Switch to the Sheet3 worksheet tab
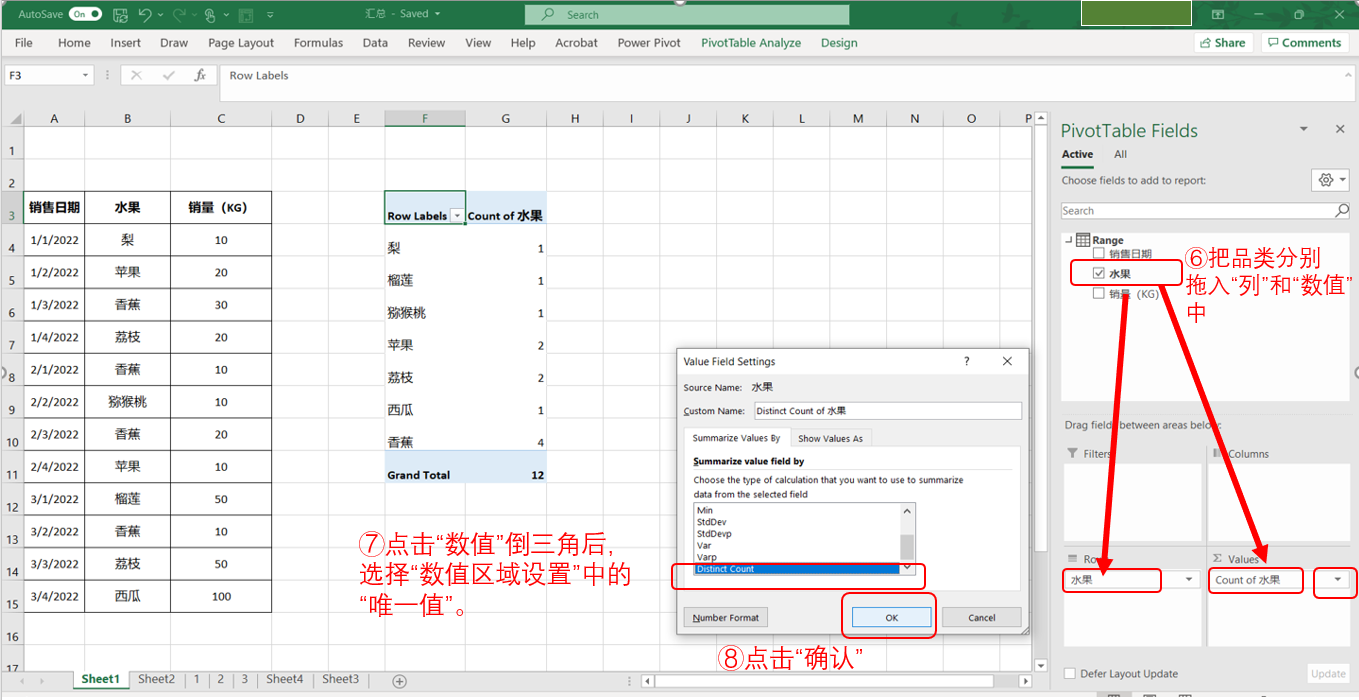The width and height of the screenshot is (1359, 700). (341, 679)
